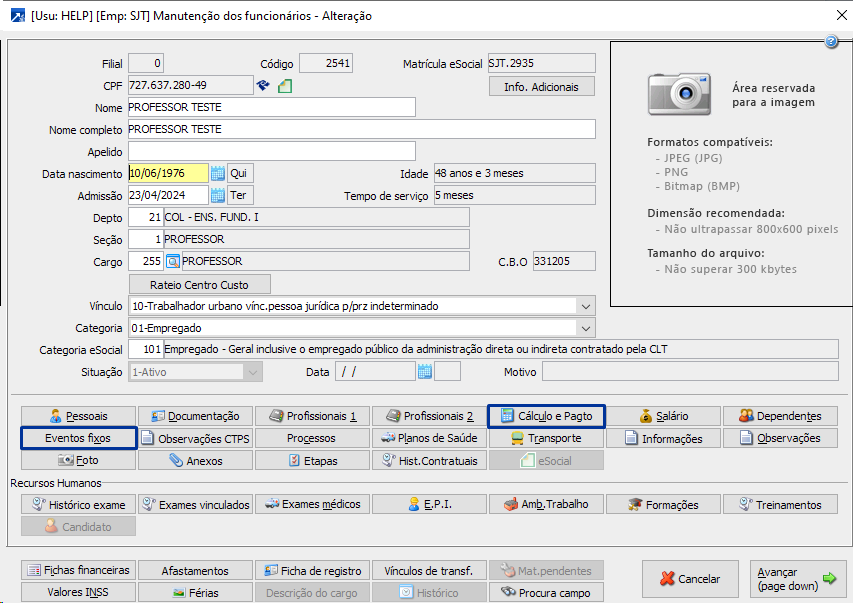
Task: Open the Férias button
Action: [x=195, y=592]
